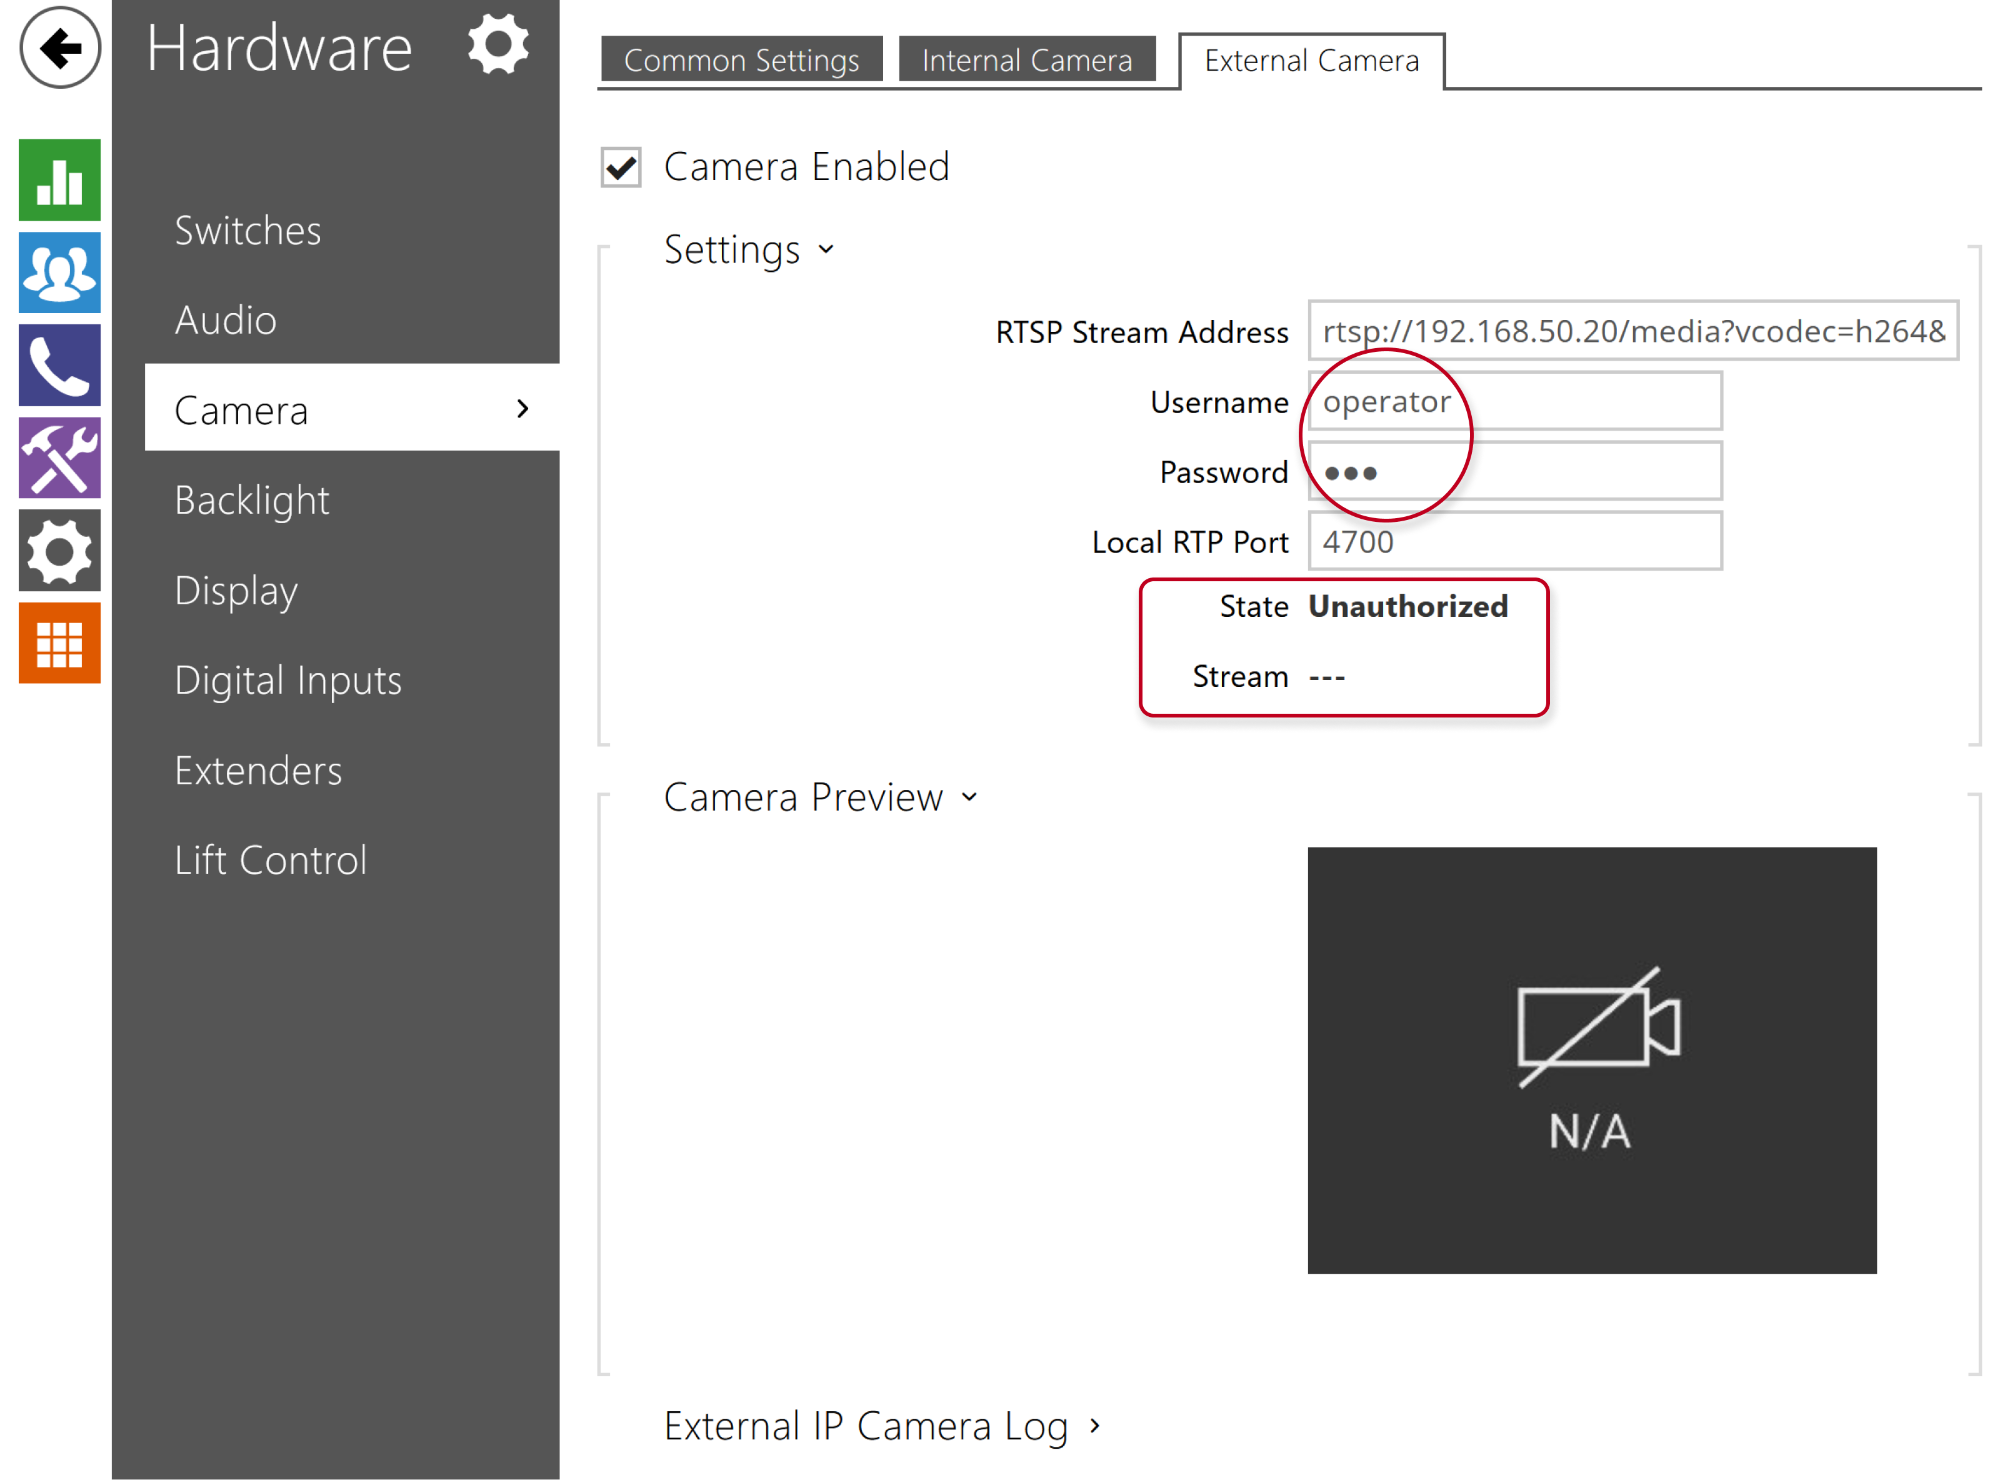The width and height of the screenshot is (2000, 1480).
Task: Click the N/A camera preview image
Action: pyautogui.click(x=1592, y=1060)
